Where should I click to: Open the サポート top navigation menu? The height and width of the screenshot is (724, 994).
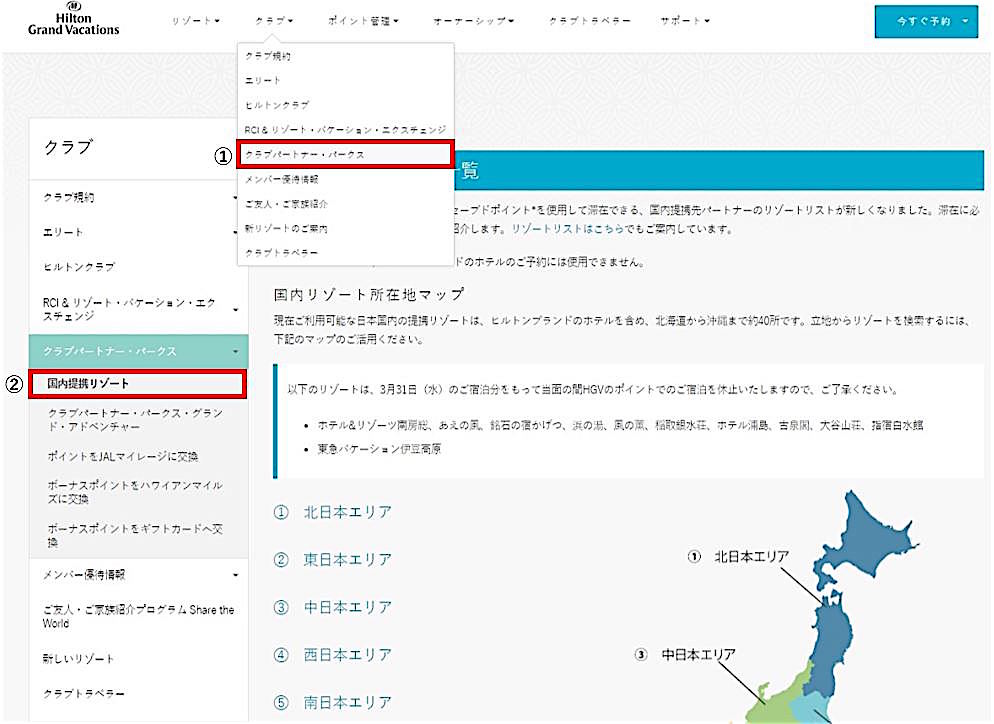coord(685,21)
